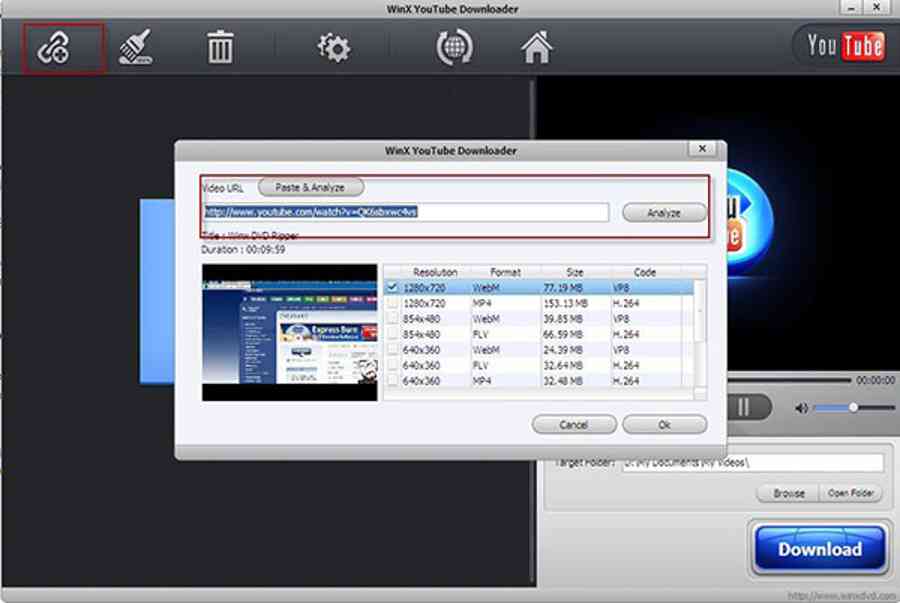Click the Browse button for target folder
Viewport: 900px width, 603px height.
[788, 493]
